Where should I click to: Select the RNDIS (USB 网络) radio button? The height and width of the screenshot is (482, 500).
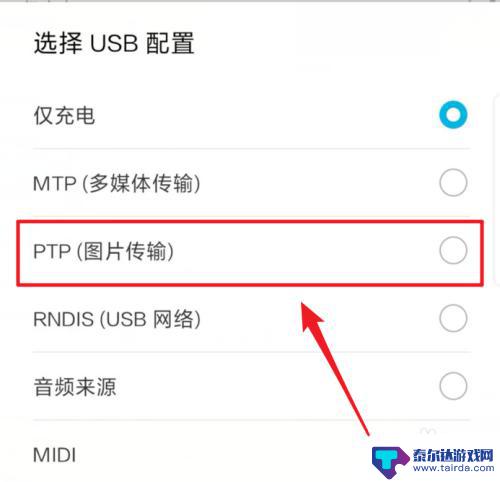(453, 318)
